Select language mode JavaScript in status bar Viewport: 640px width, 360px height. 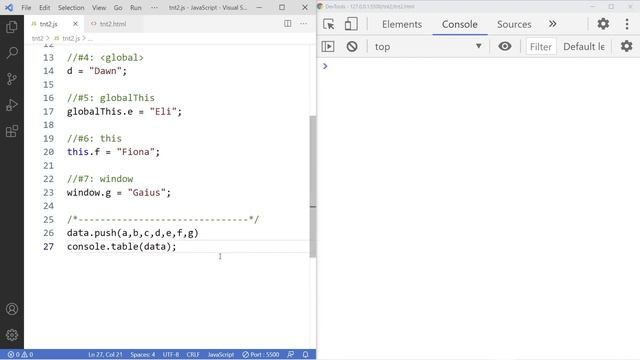point(220,354)
